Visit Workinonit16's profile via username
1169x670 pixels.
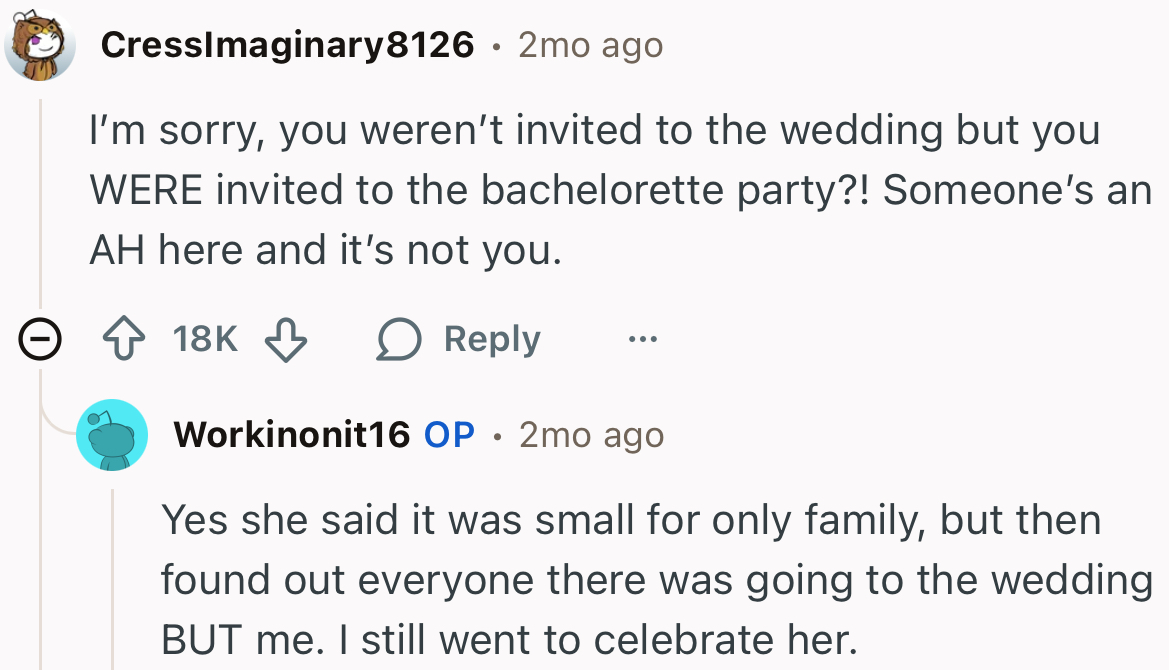(291, 435)
